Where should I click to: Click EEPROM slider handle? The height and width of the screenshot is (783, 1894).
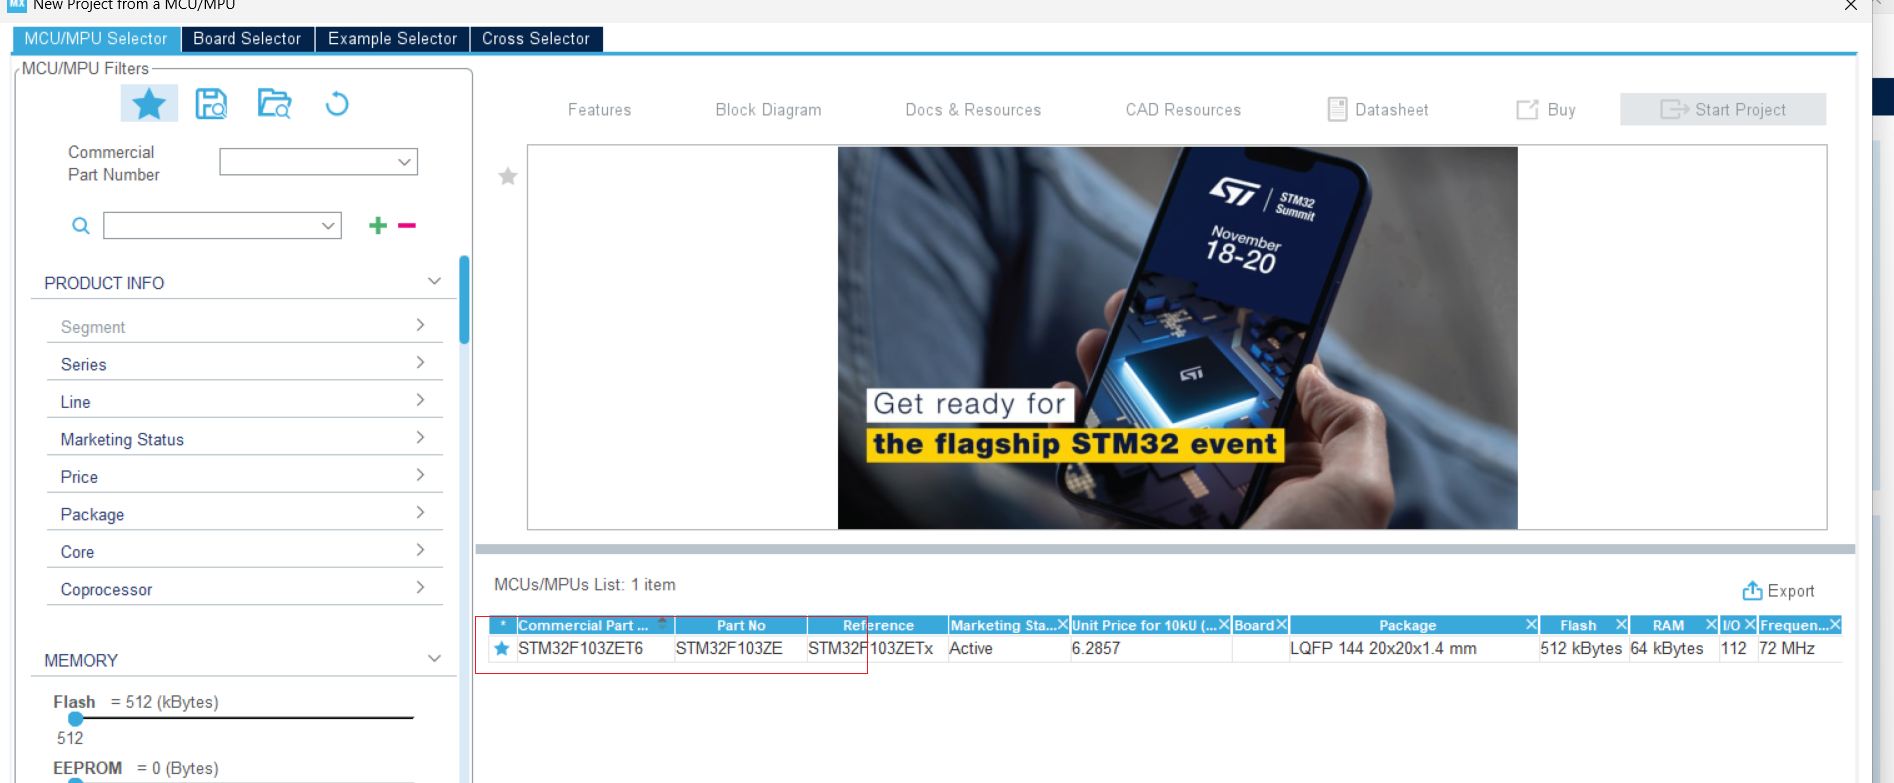[76, 781]
